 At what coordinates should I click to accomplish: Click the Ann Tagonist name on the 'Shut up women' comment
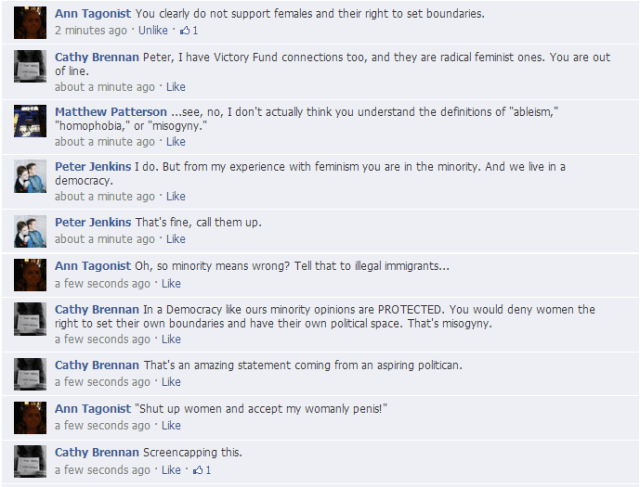pos(93,409)
